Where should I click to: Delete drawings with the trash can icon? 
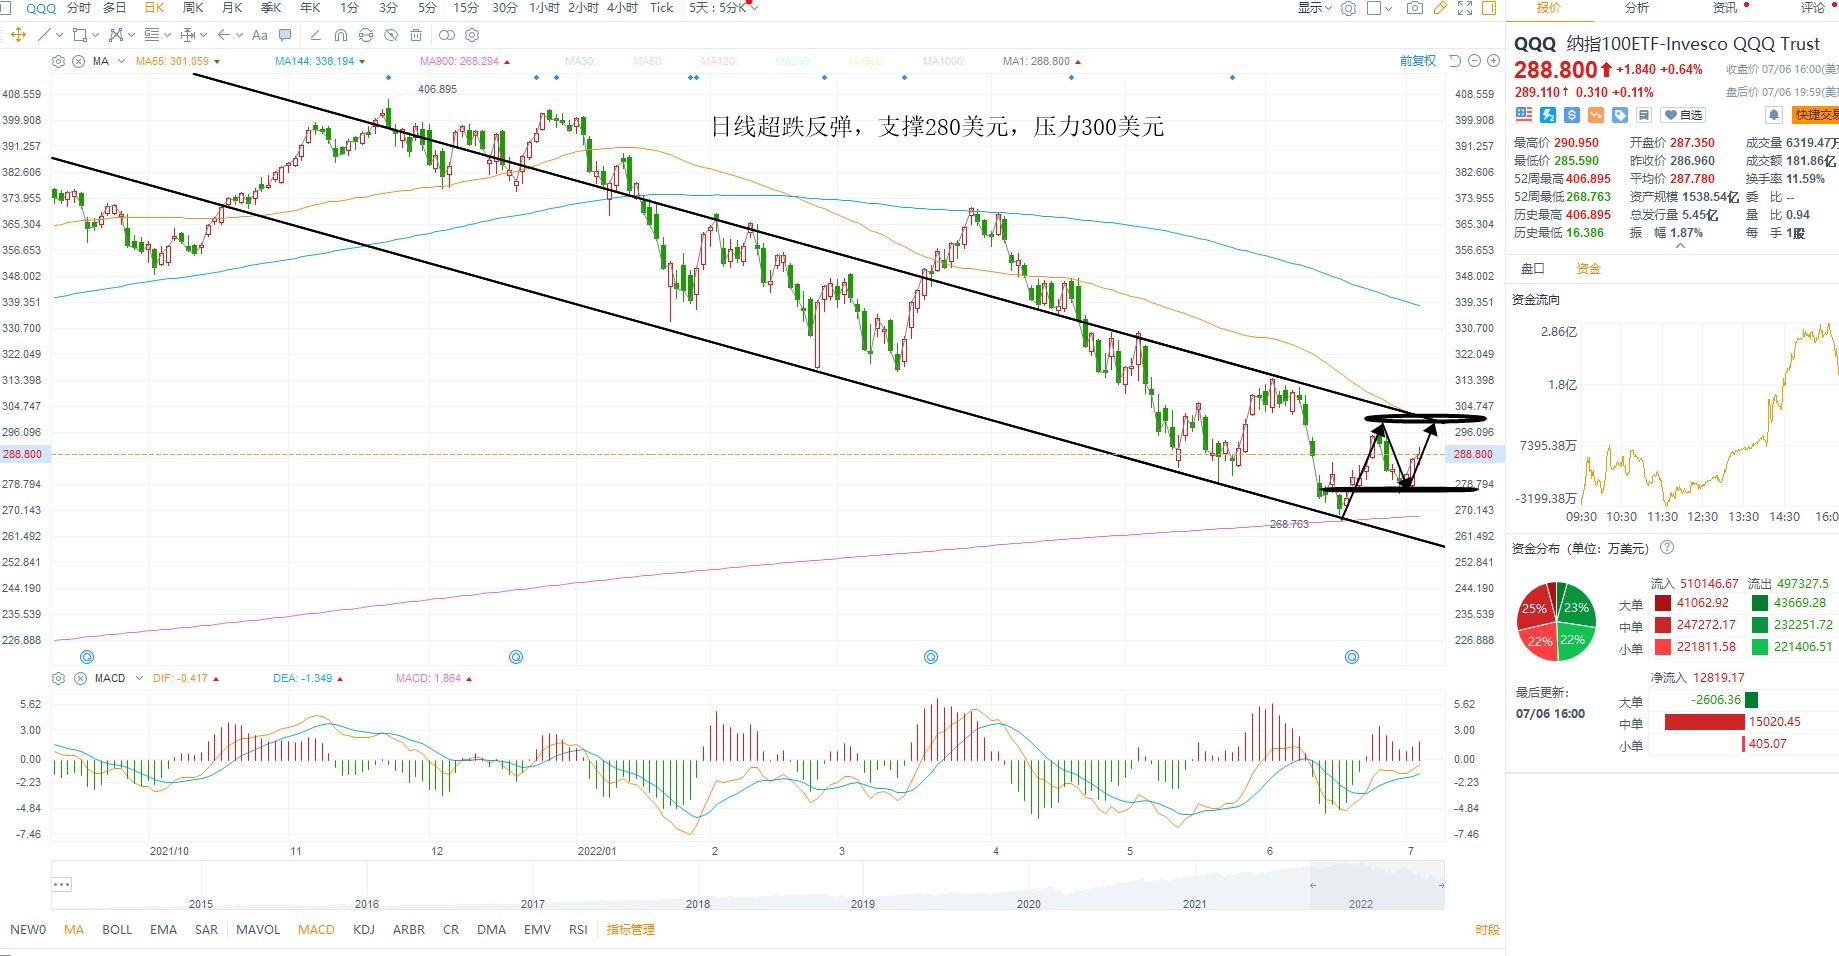[x=416, y=35]
